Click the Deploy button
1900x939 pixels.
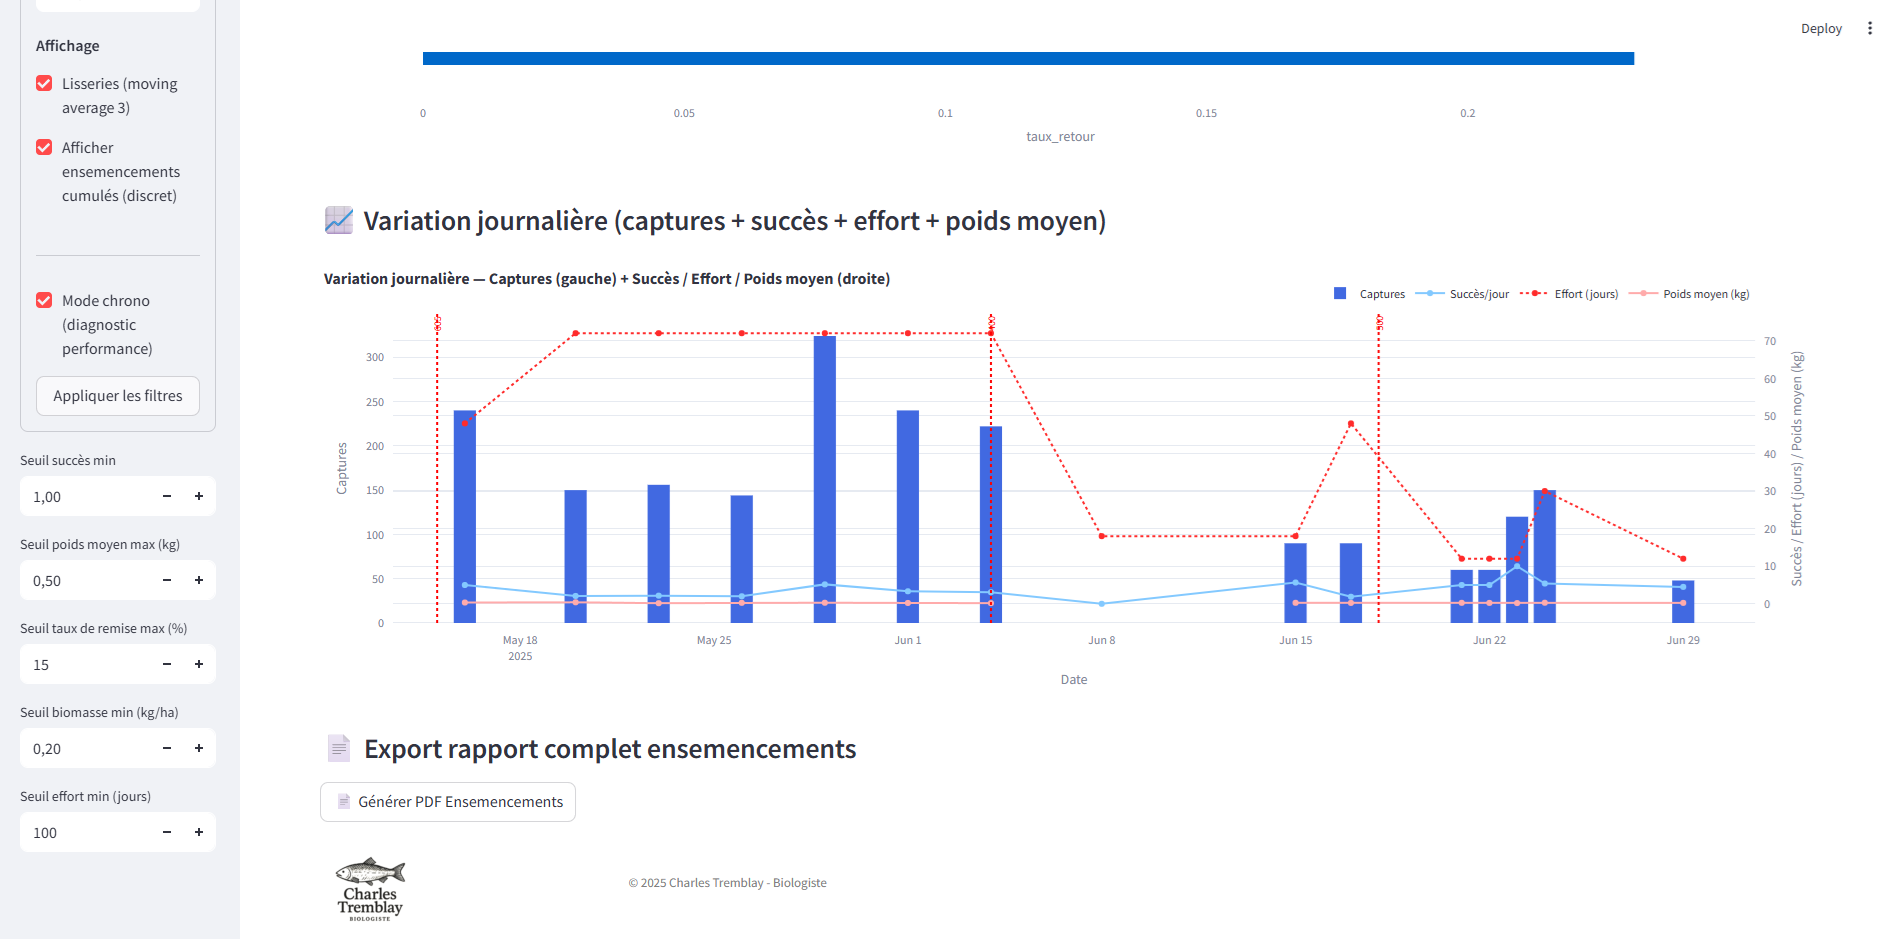1821,28
